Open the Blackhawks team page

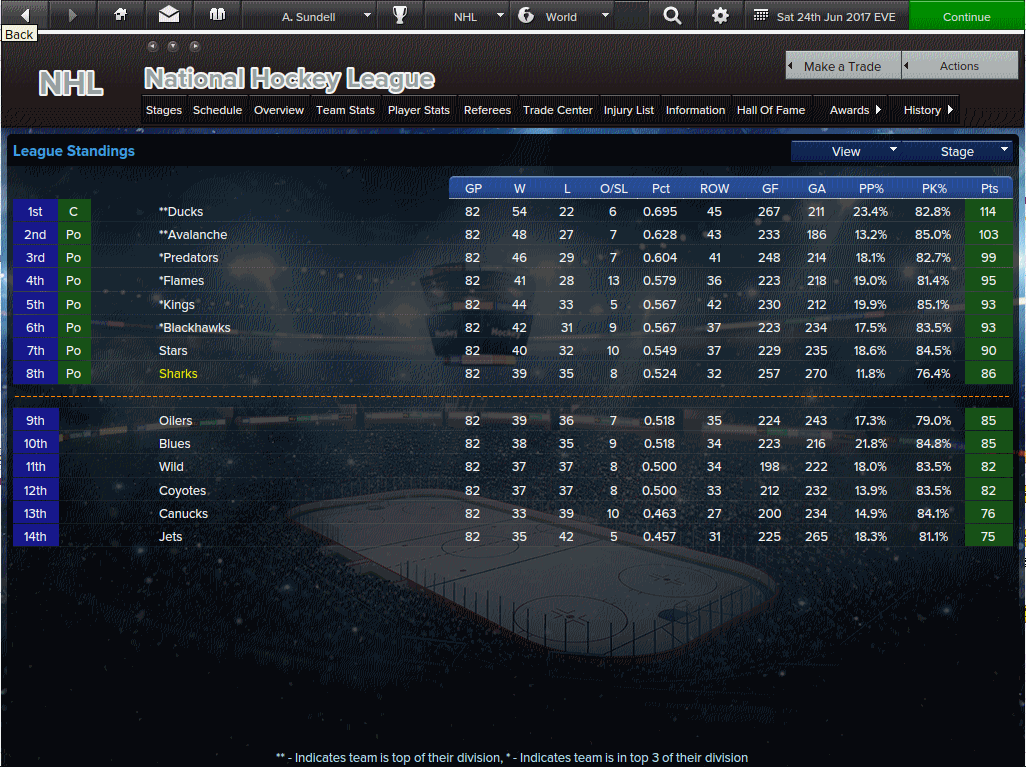pyautogui.click(x=194, y=327)
